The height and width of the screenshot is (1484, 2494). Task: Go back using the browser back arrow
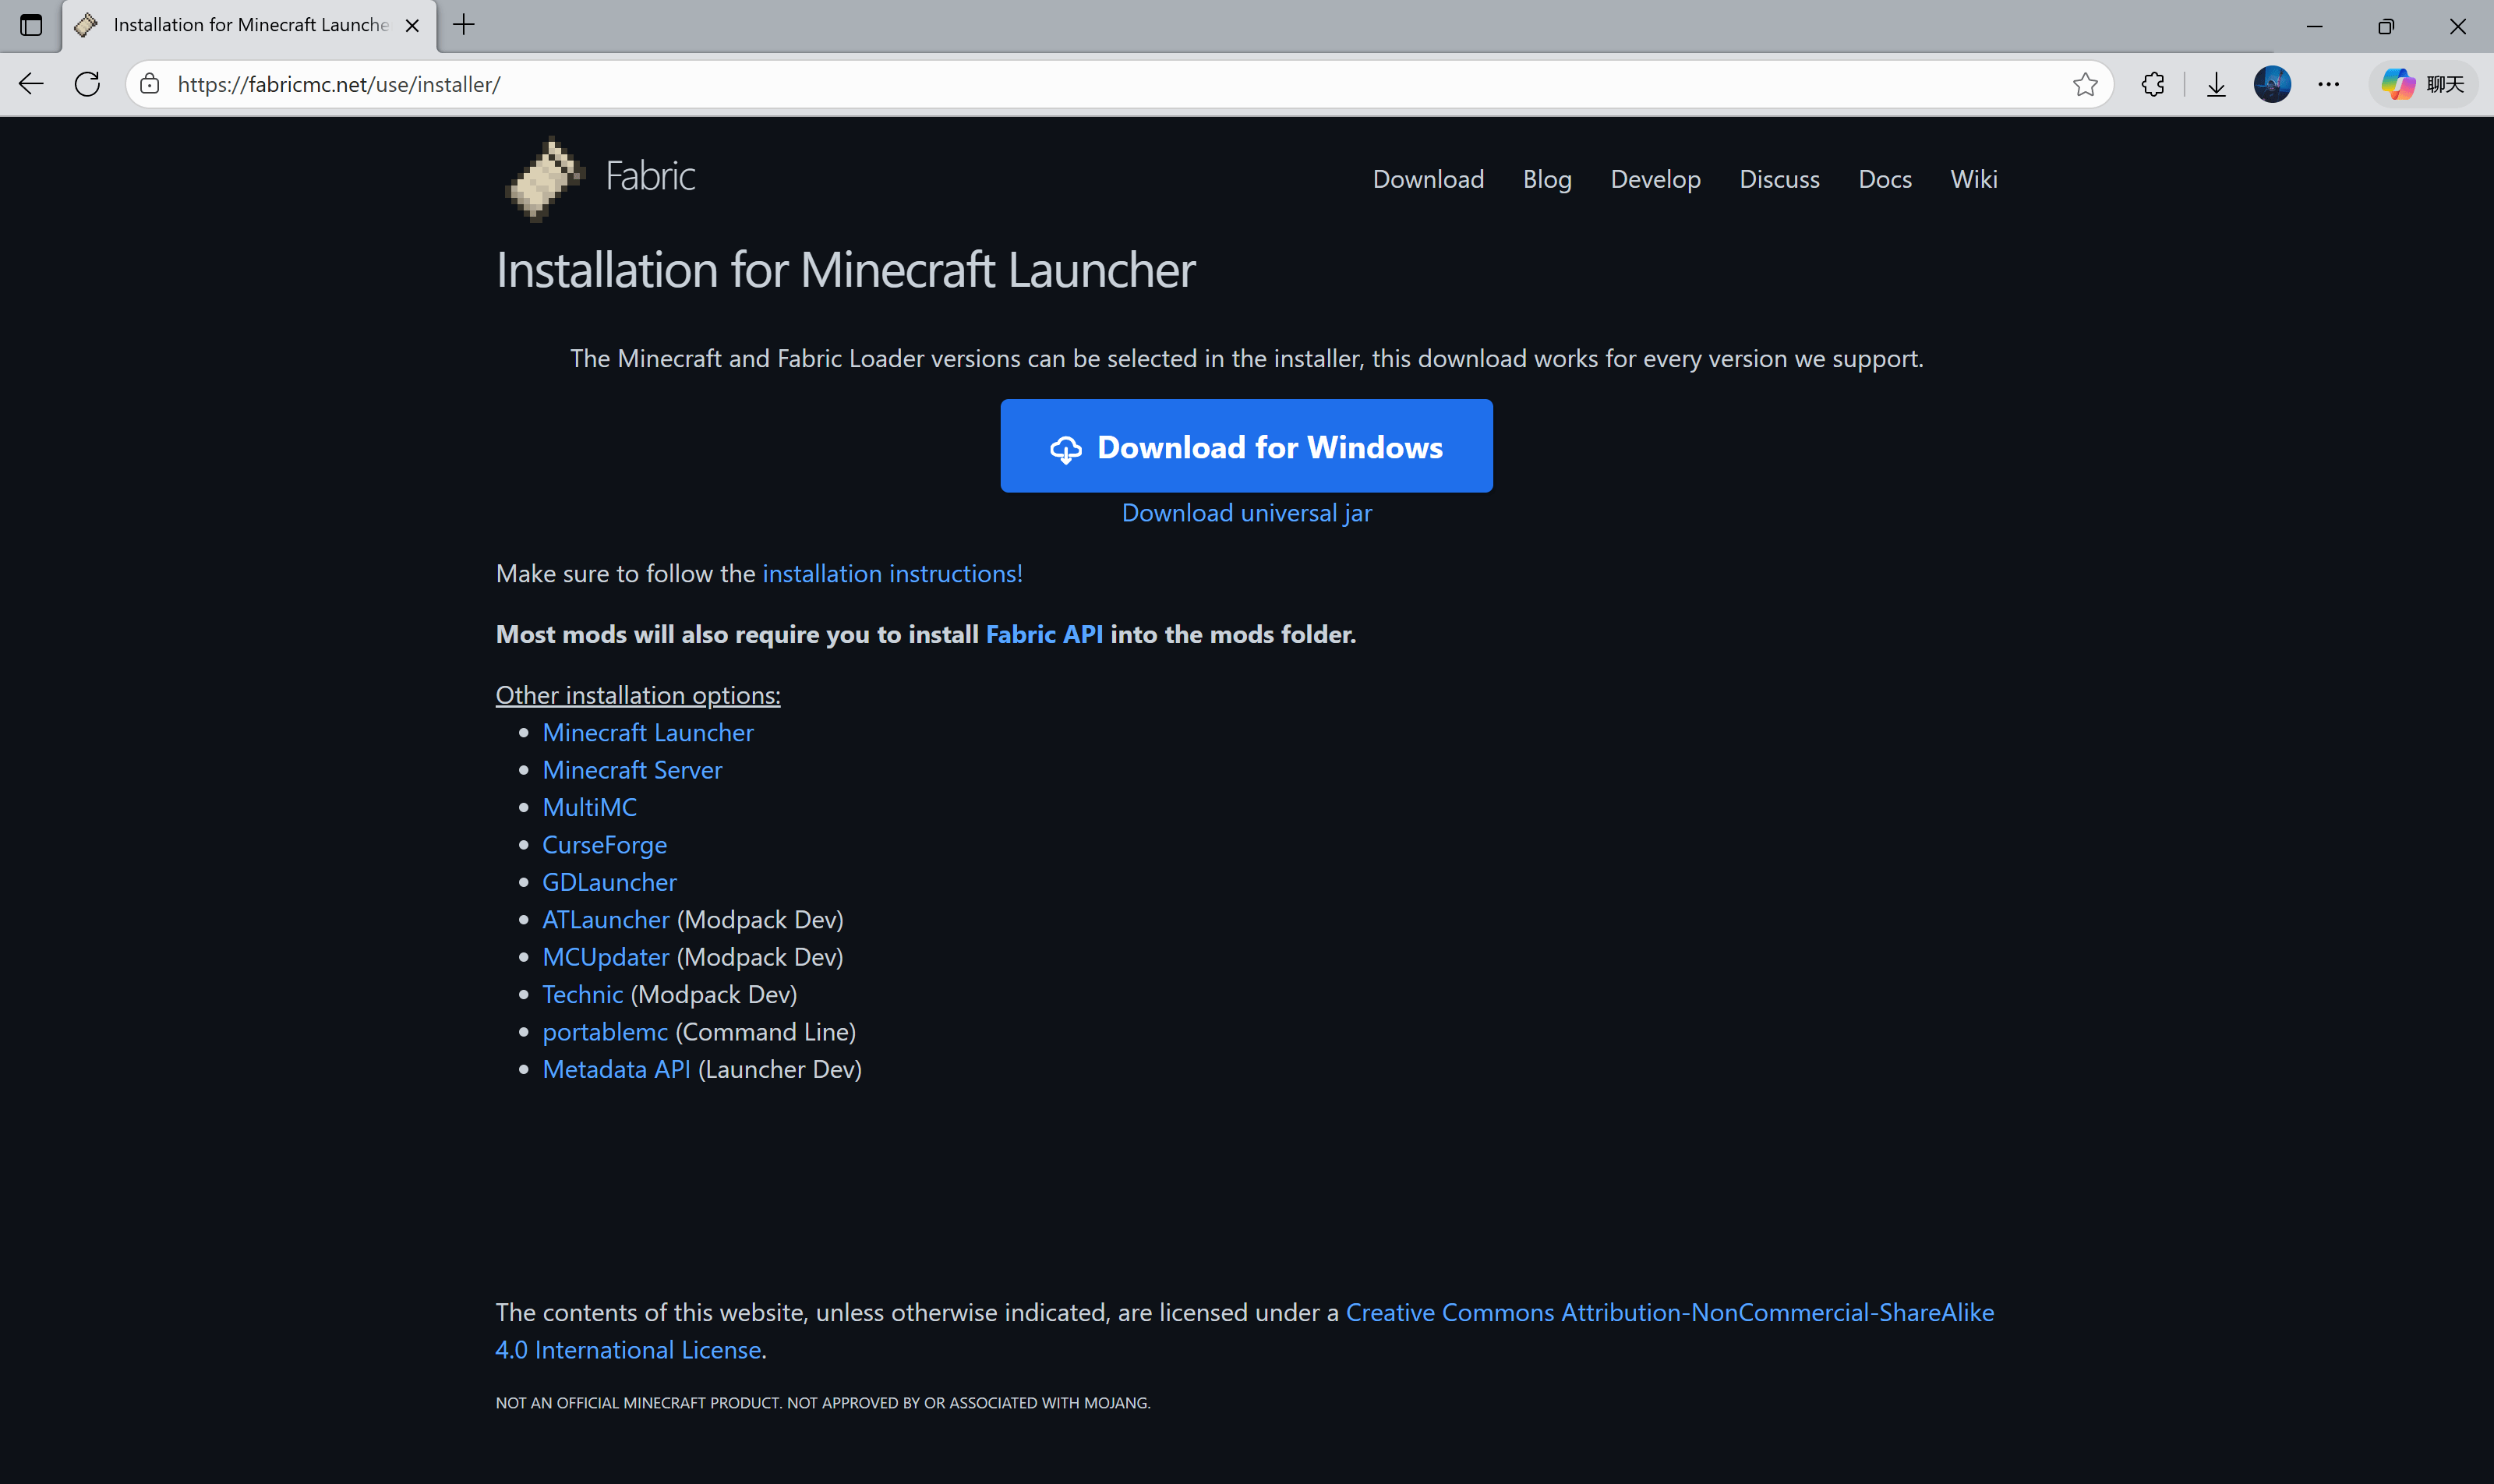coord(32,84)
